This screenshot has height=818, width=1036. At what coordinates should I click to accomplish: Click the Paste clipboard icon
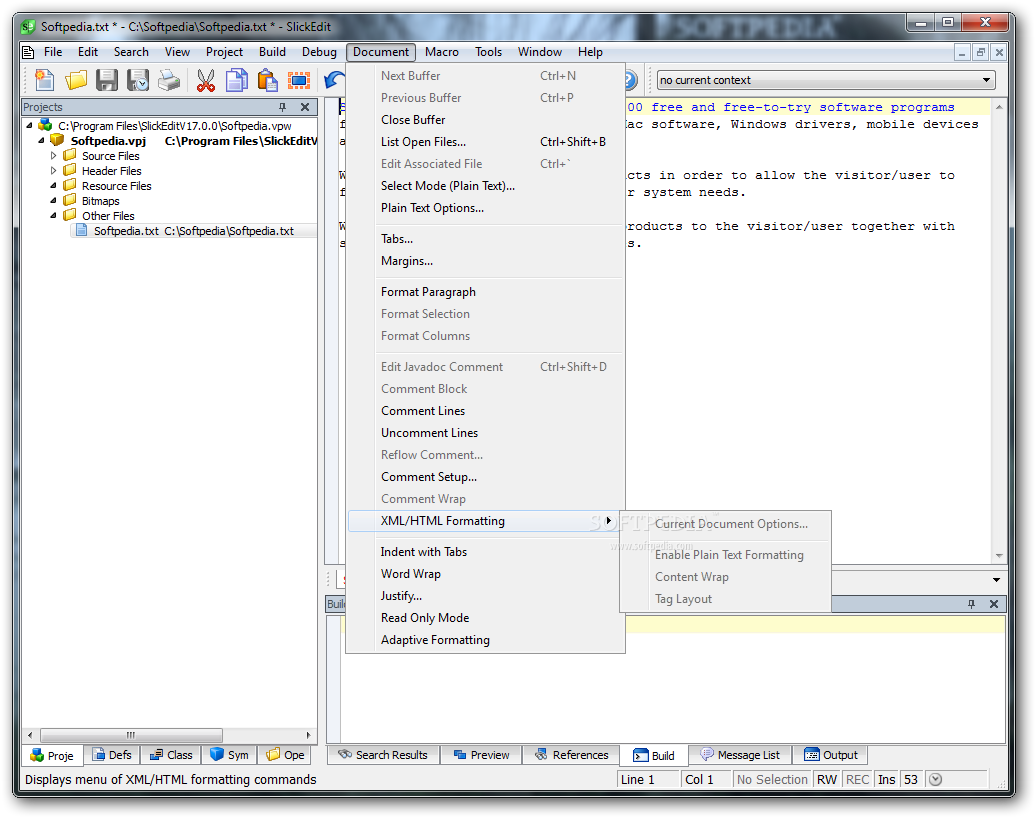pyautogui.click(x=268, y=80)
